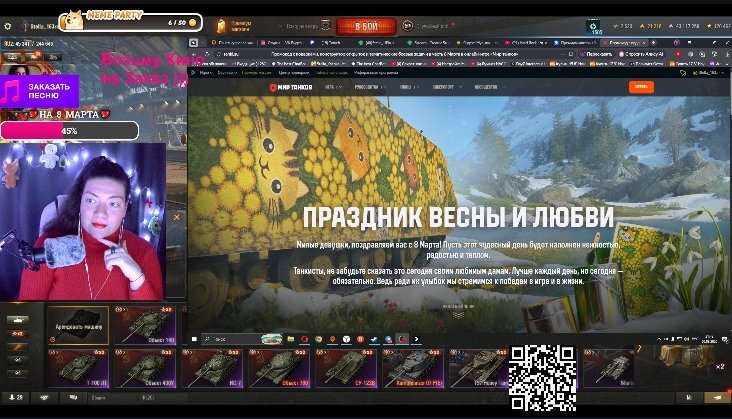The width and height of the screenshot is (732, 419).
Task: Click the blue reserves icon in game header
Action: (594, 27)
